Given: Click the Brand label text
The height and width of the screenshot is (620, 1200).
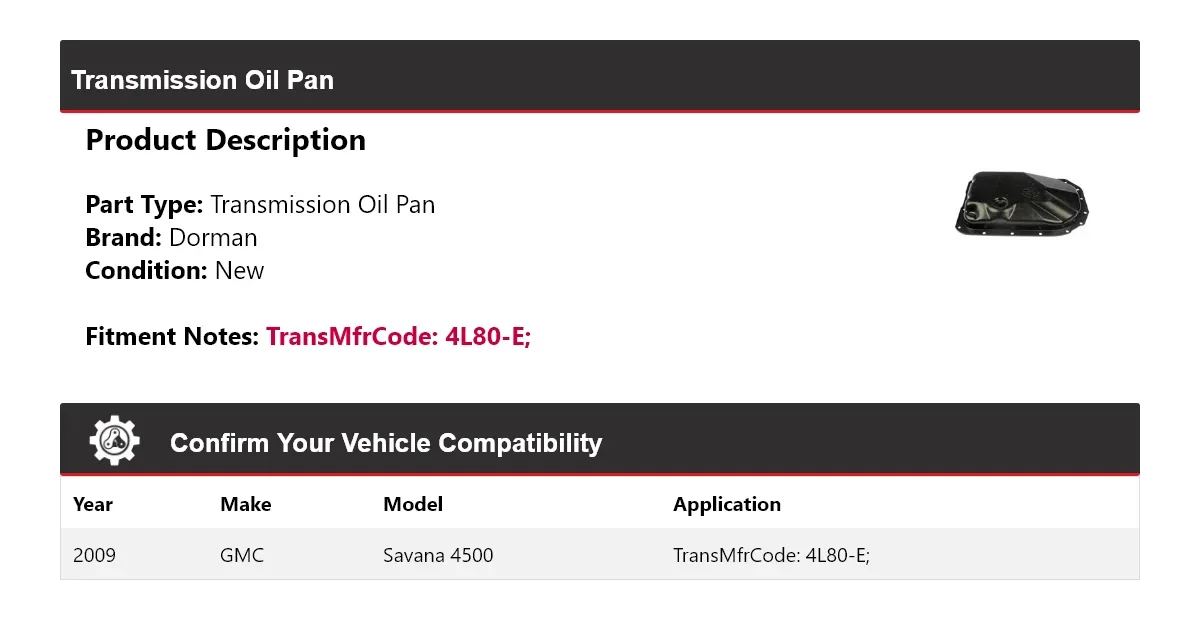Looking at the screenshot, I should coord(124,237).
